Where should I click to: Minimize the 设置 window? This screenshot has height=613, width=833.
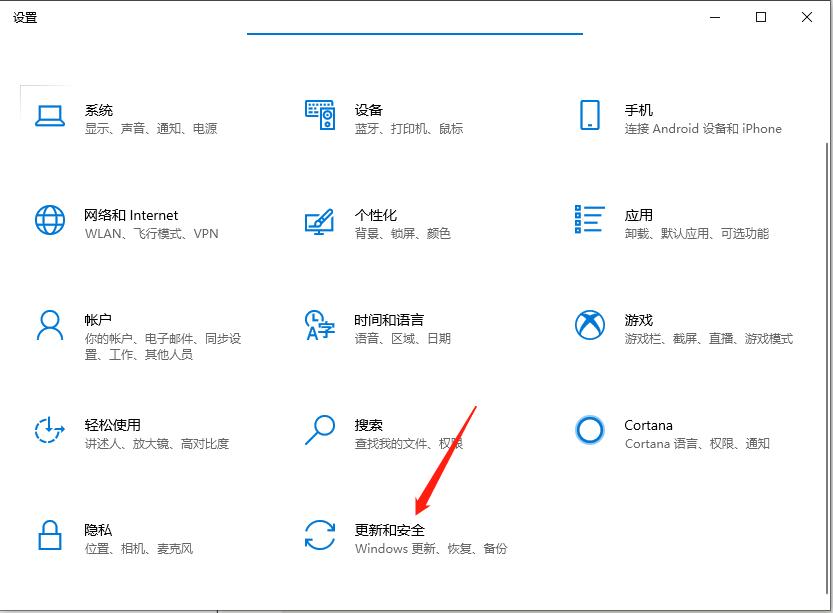click(x=715, y=17)
